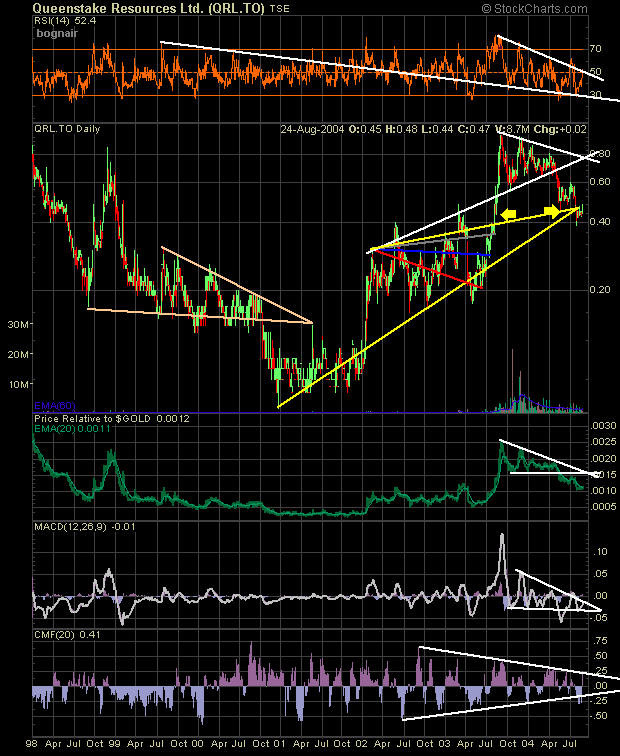Select the RSI(14) 52.4 indicator label

coord(65,21)
